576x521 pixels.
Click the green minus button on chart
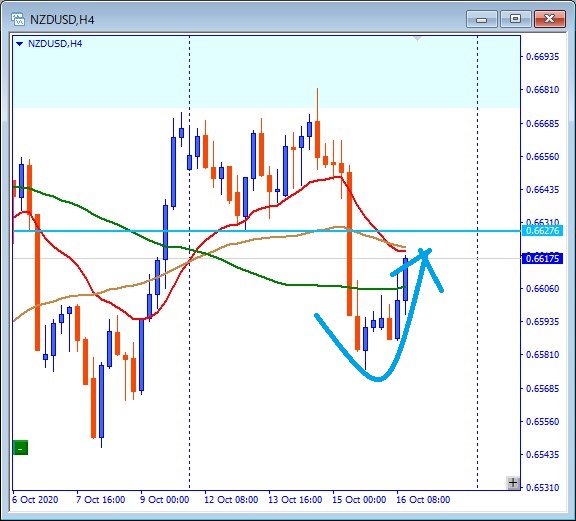[x=21, y=448]
